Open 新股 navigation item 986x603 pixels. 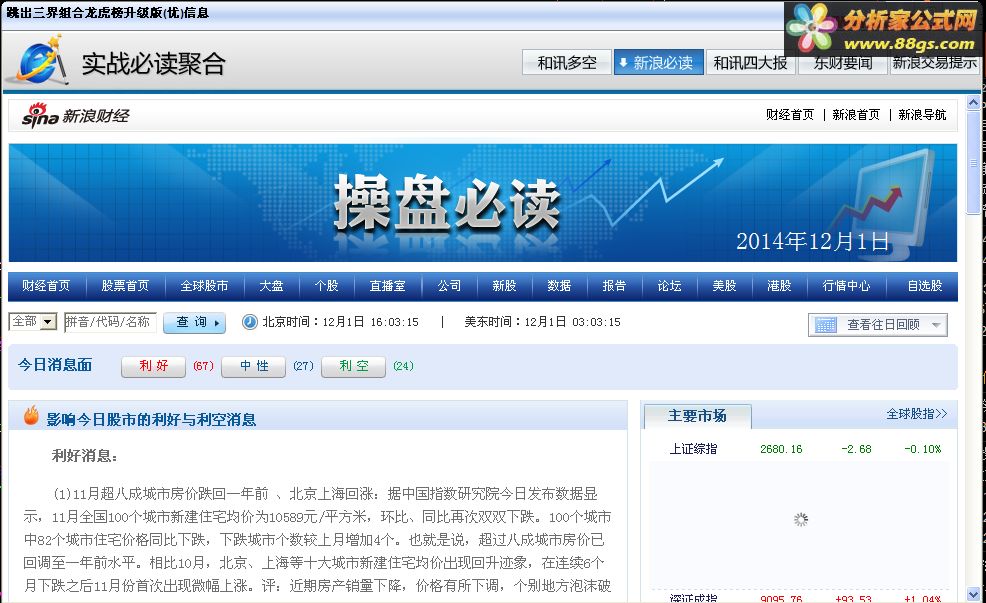coord(504,286)
